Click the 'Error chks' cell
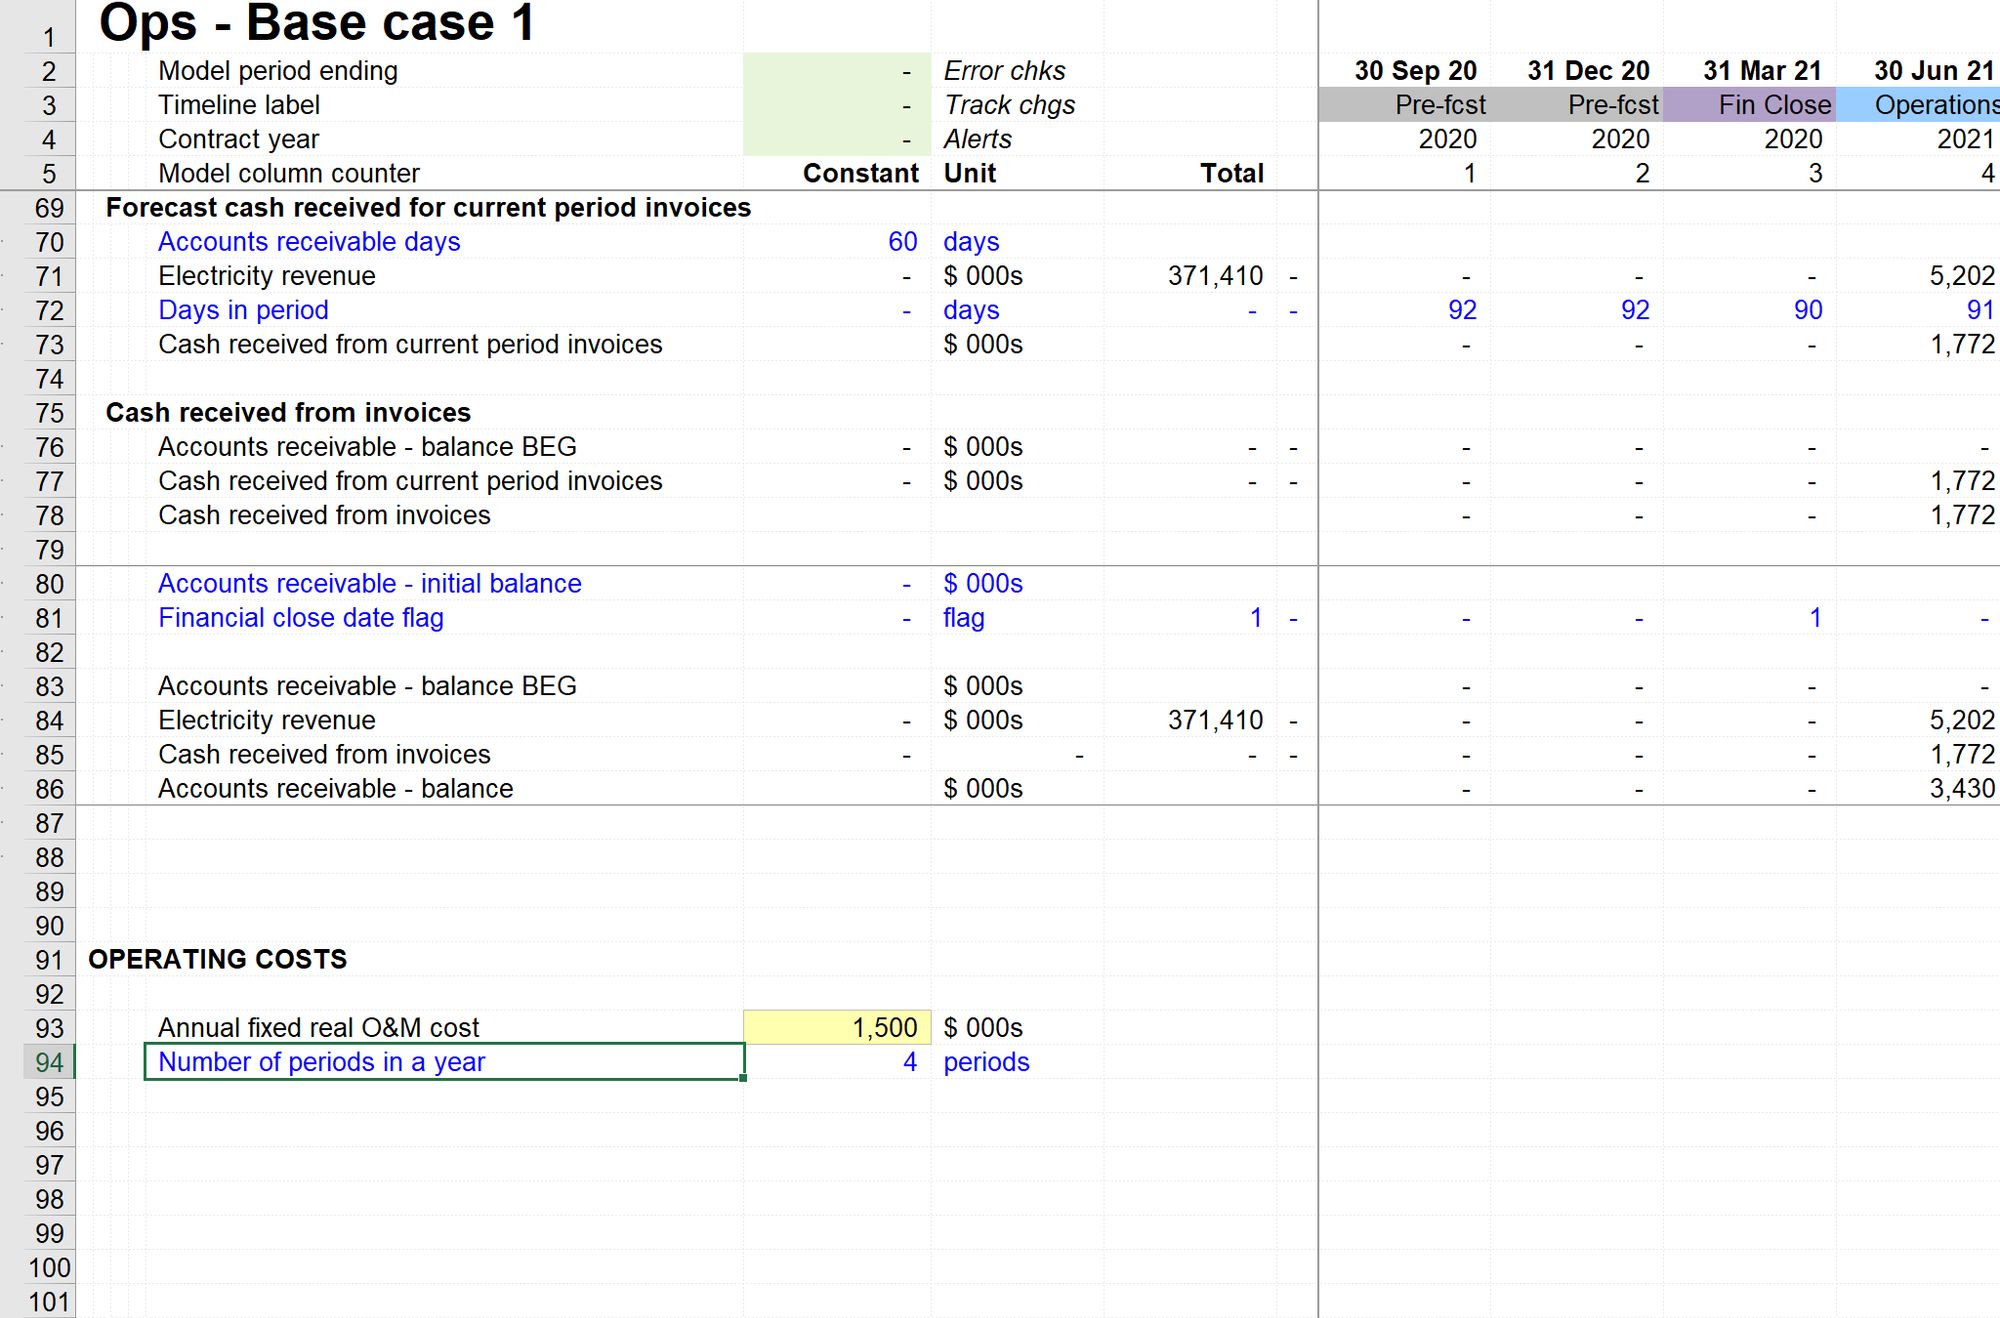Viewport: 2000px width, 1318px height. tap(1004, 71)
